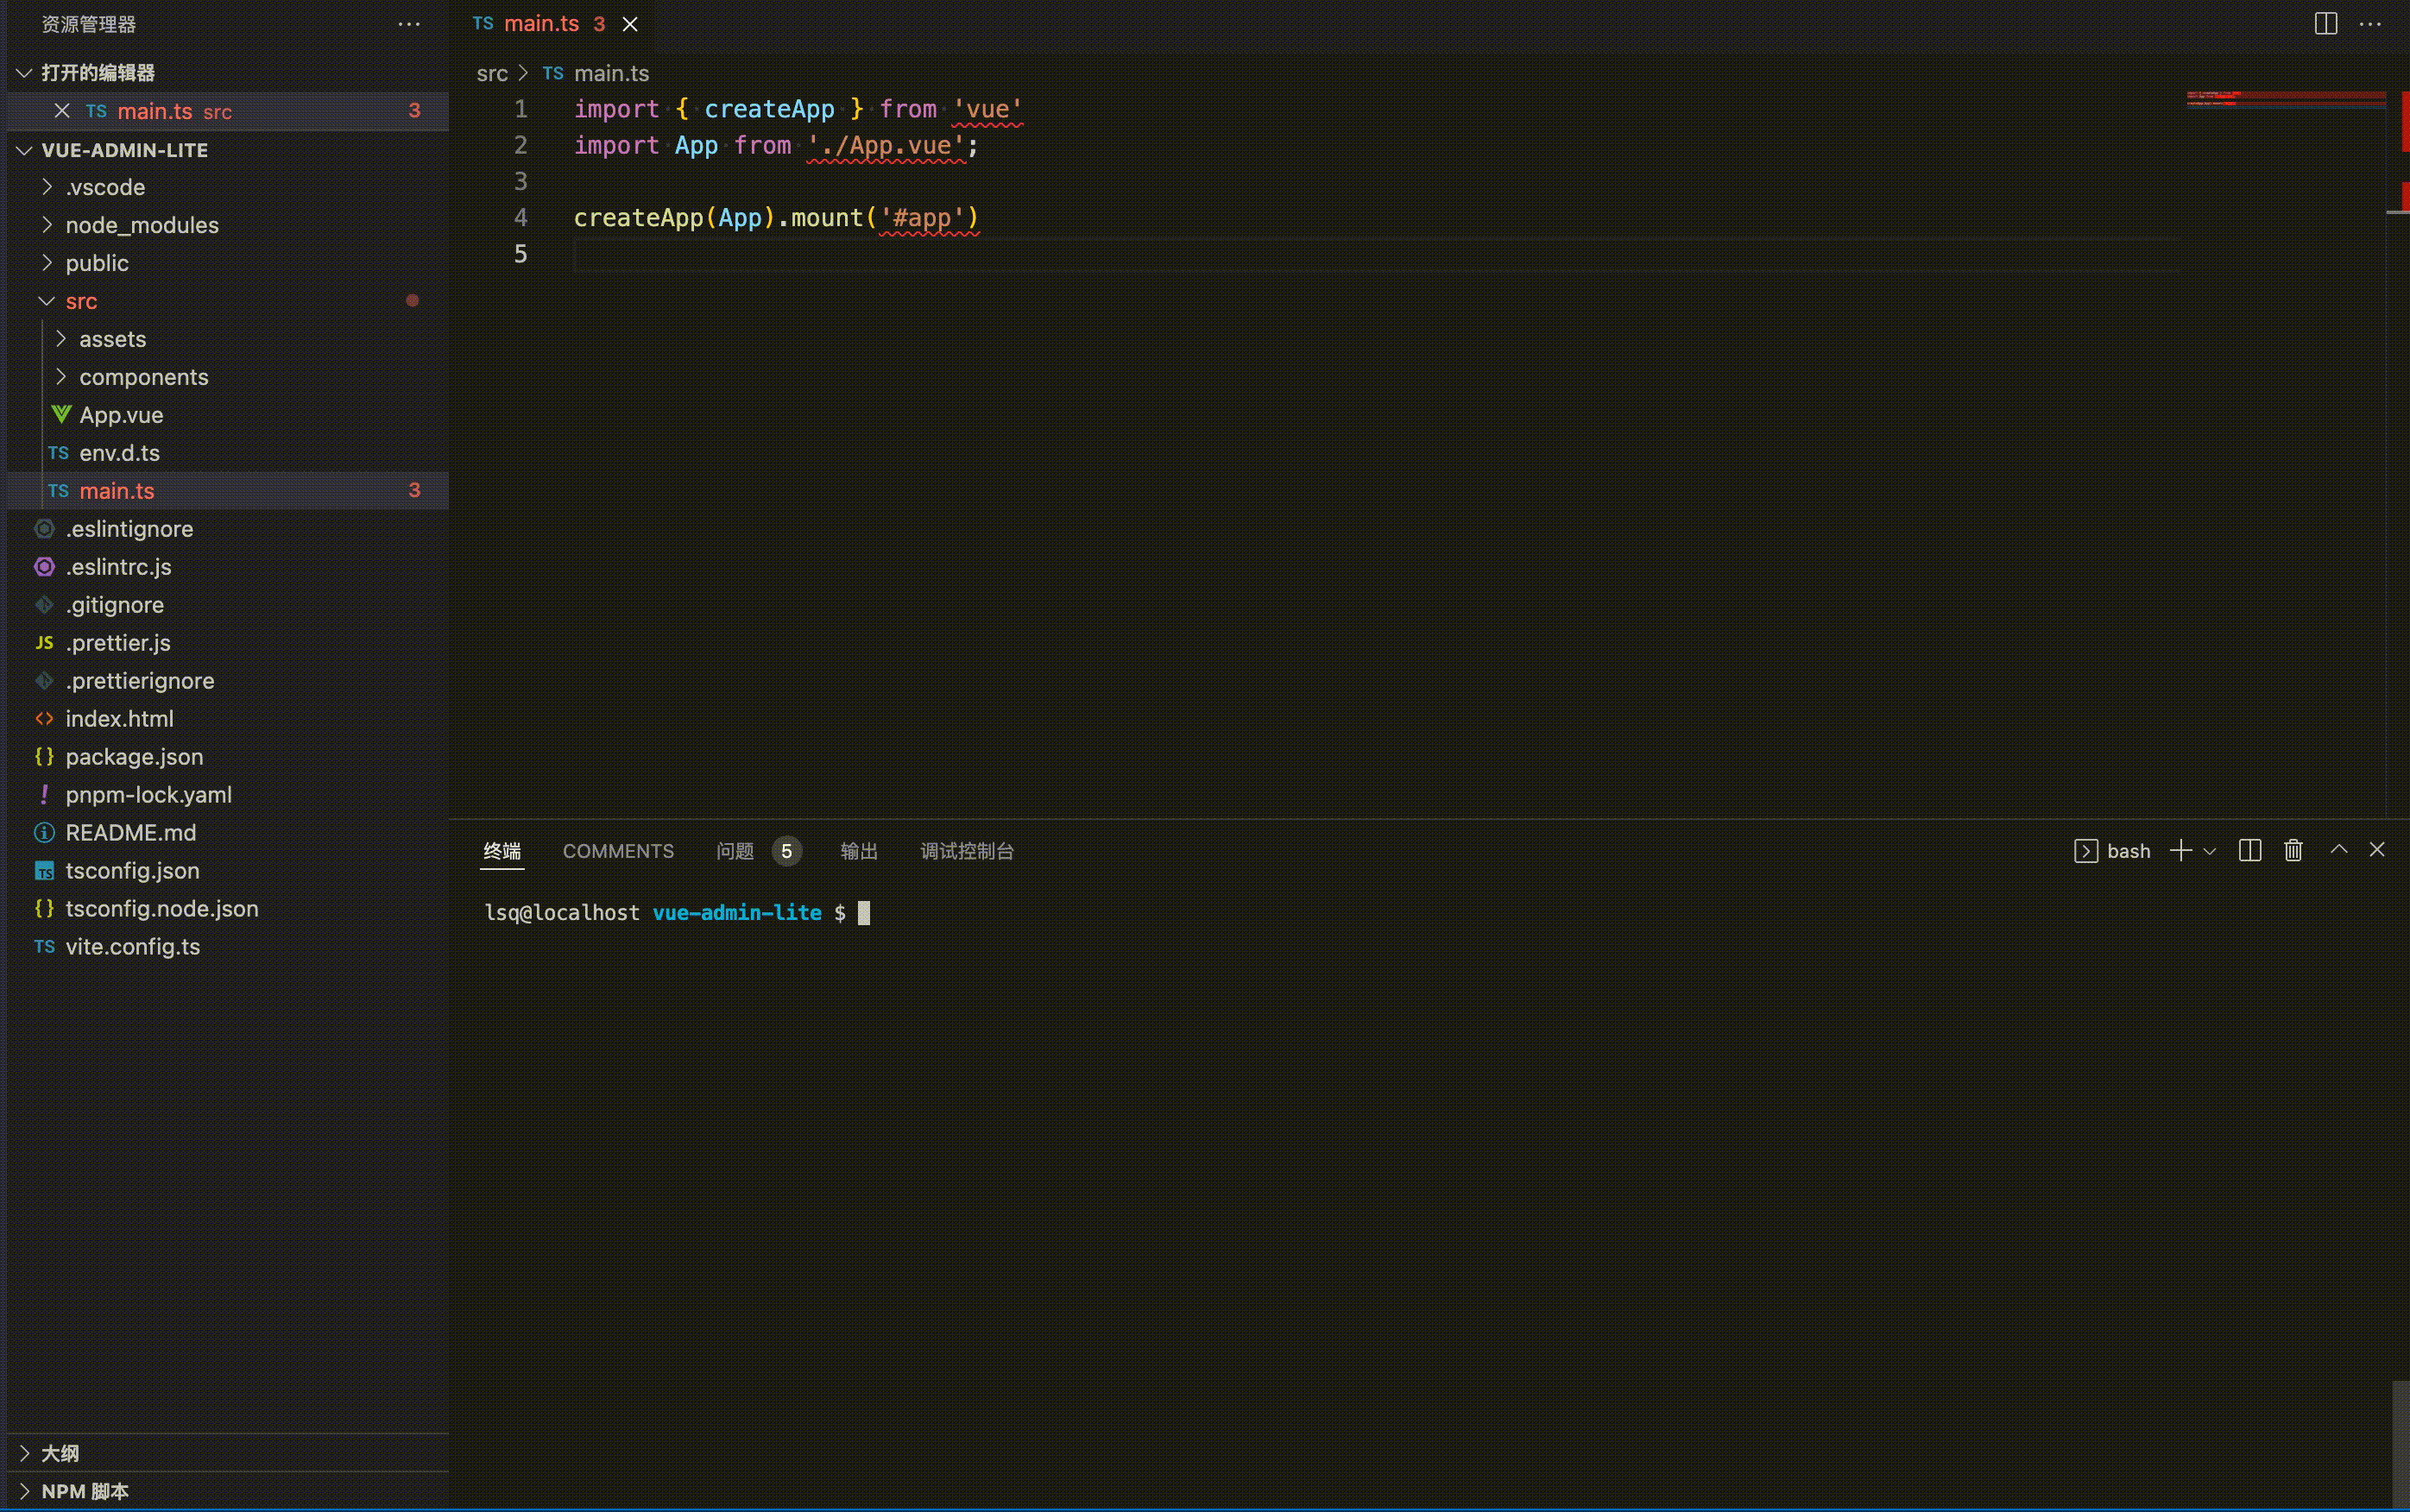Click line number 4 in the gutter
Screen dimensions: 2410x1512
pos(520,218)
